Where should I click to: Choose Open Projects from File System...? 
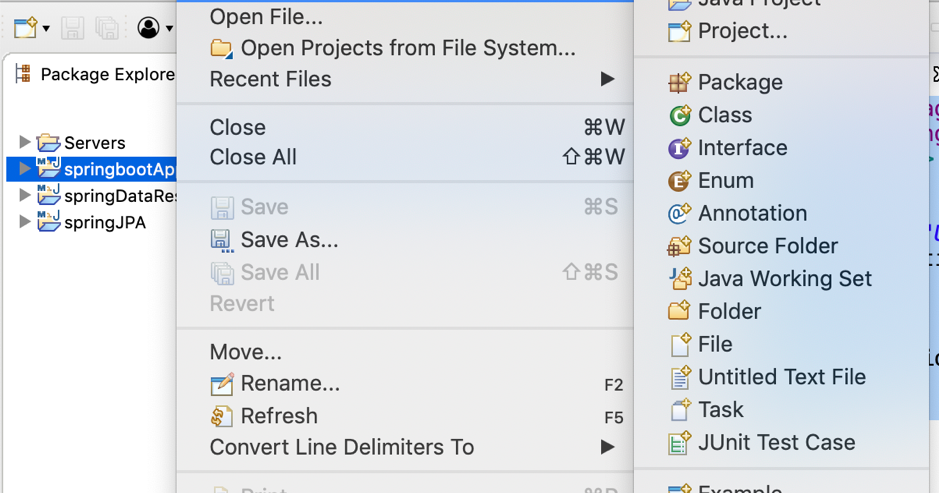(x=407, y=48)
